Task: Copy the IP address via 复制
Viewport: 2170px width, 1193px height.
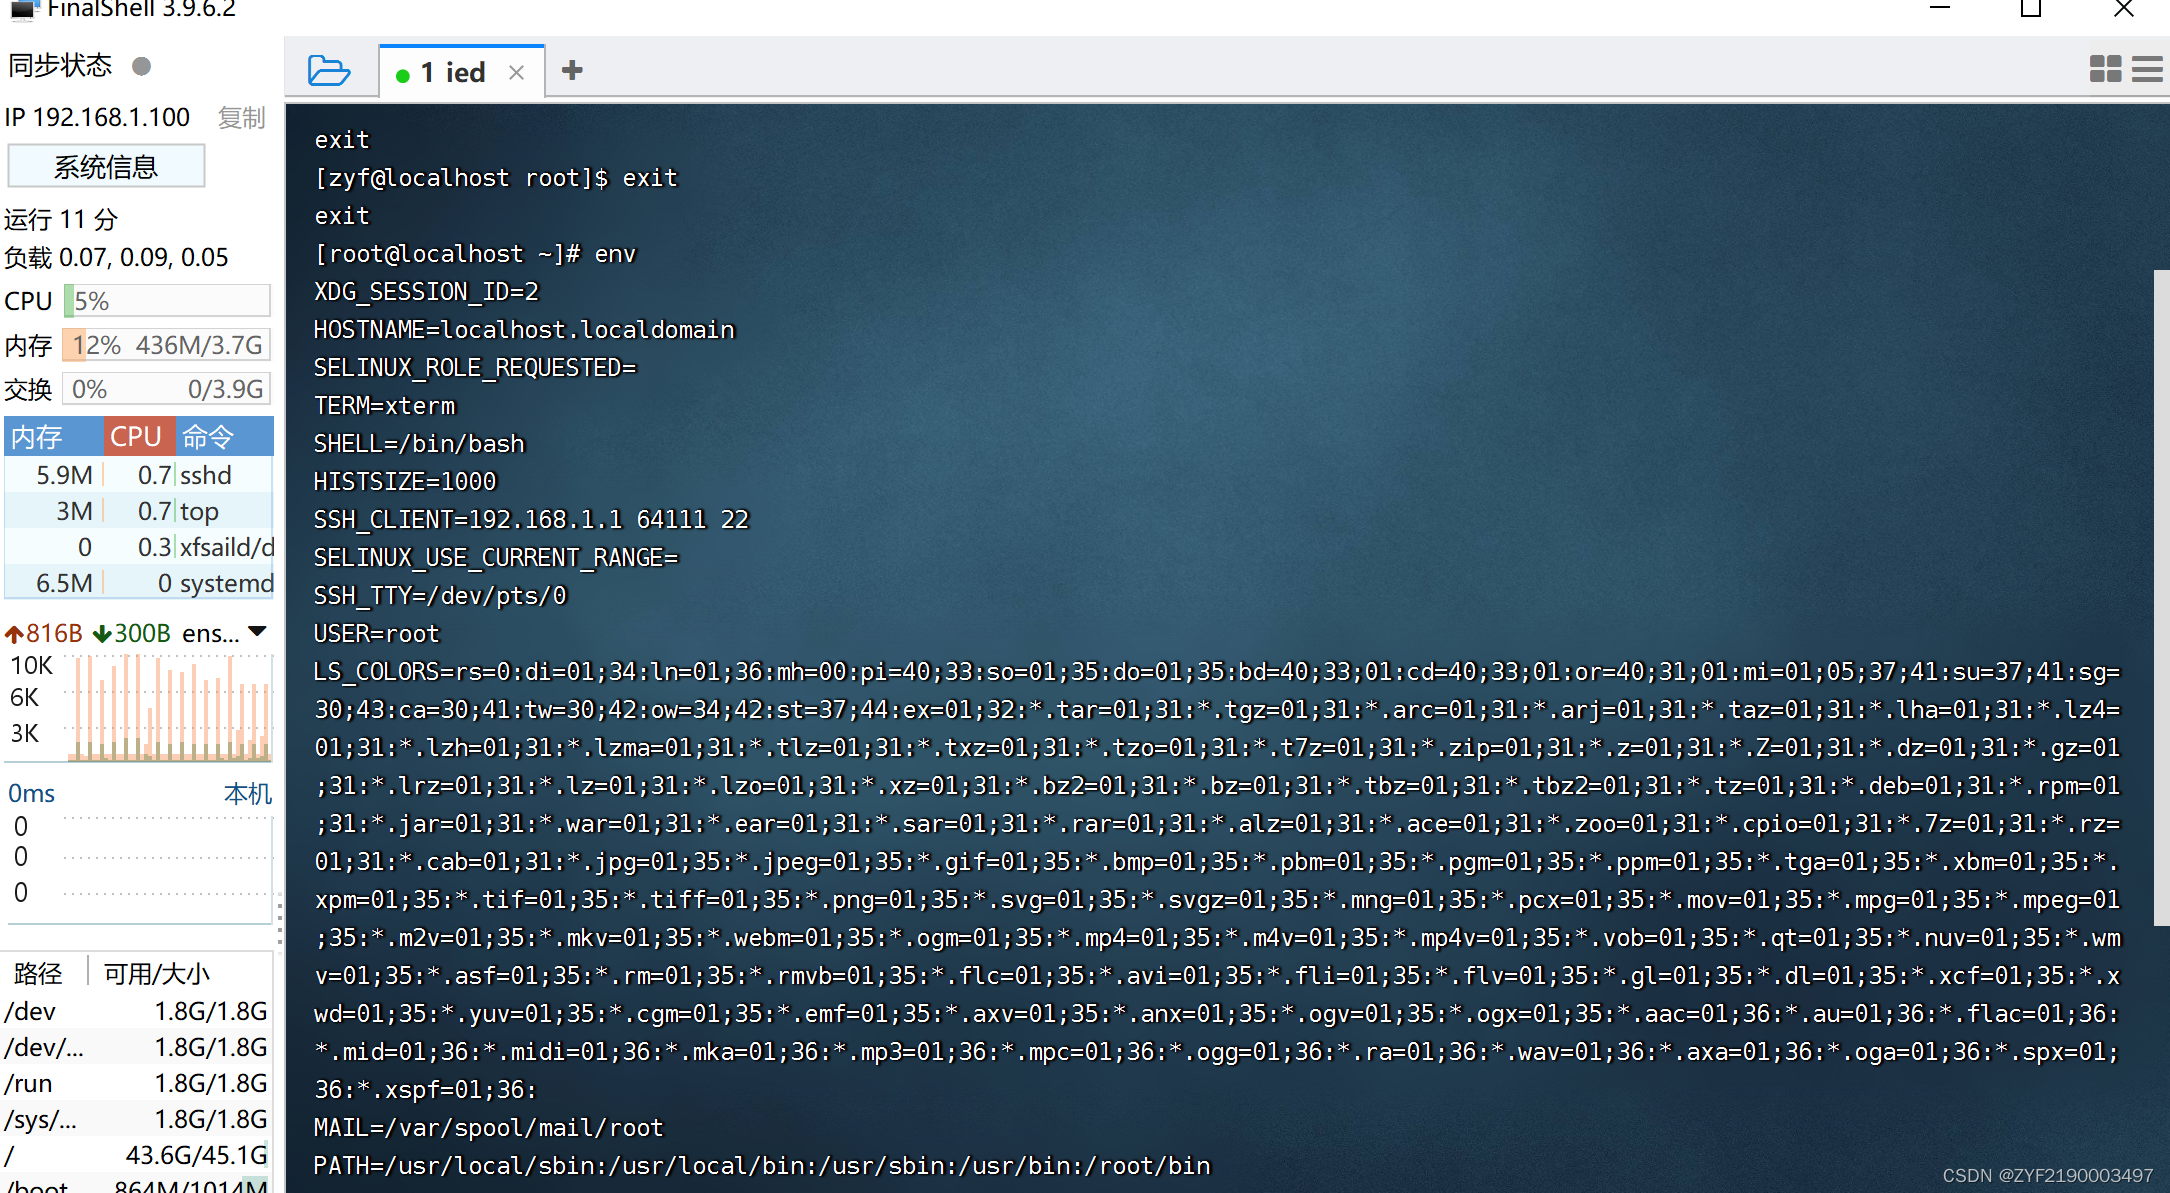Action: click(241, 118)
